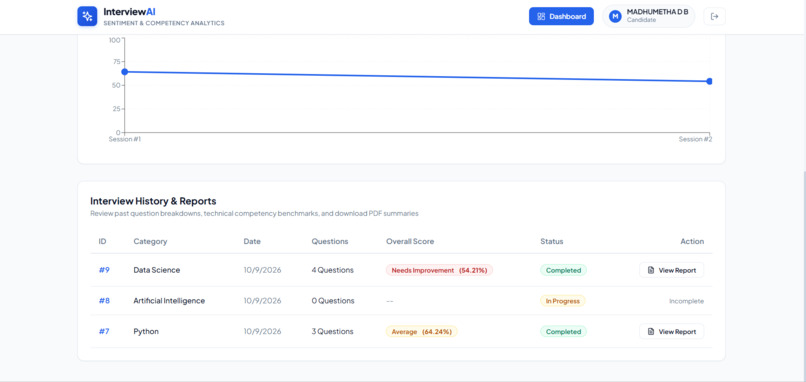The width and height of the screenshot is (806, 382).
Task: Click the document icon in the Python row
Action: [651, 332]
